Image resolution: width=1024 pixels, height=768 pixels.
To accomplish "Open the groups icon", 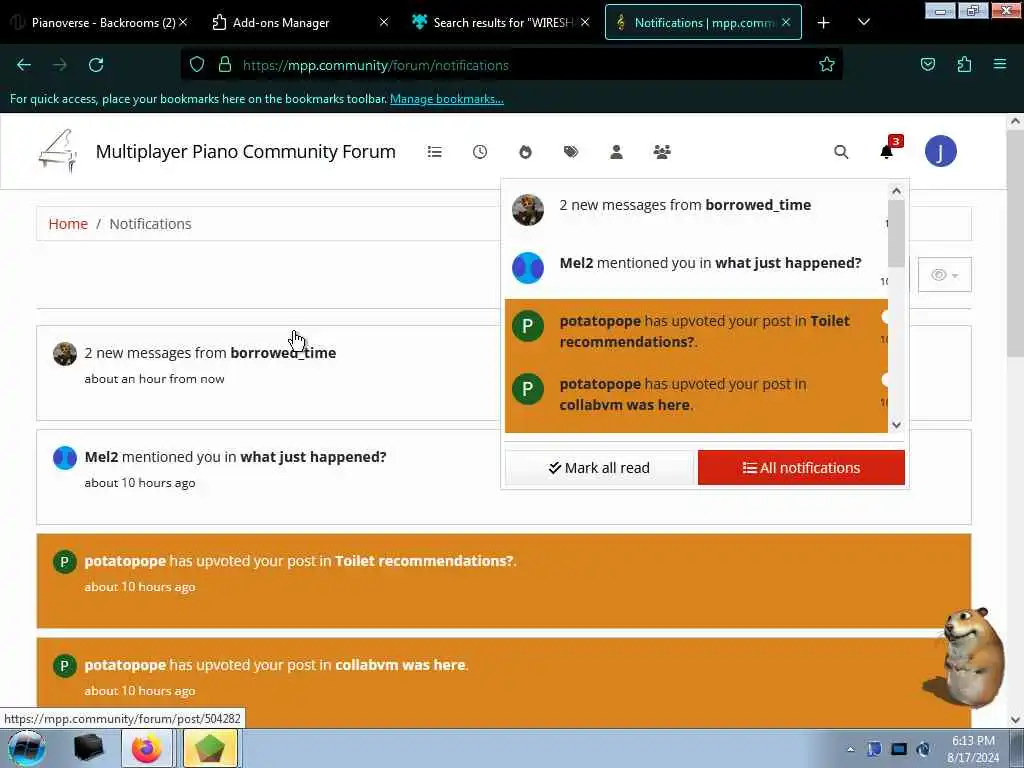I will pyautogui.click(x=662, y=152).
